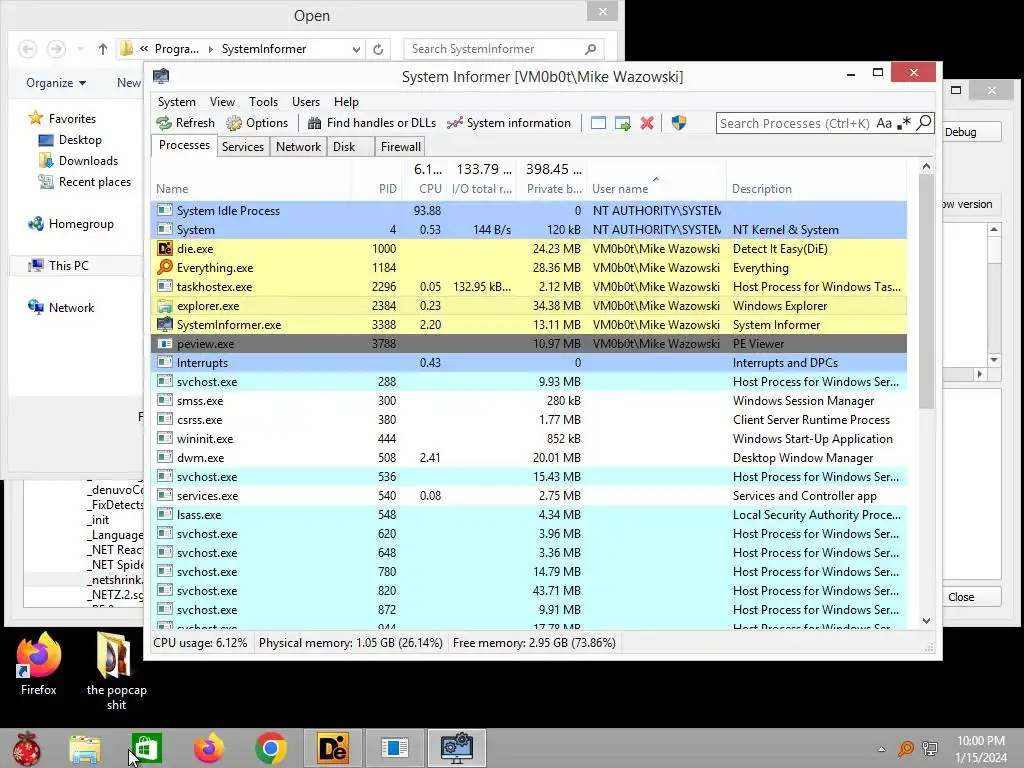Sort by PID column header
The height and width of the screenshot is (768, 1024).
coord(376,189)
